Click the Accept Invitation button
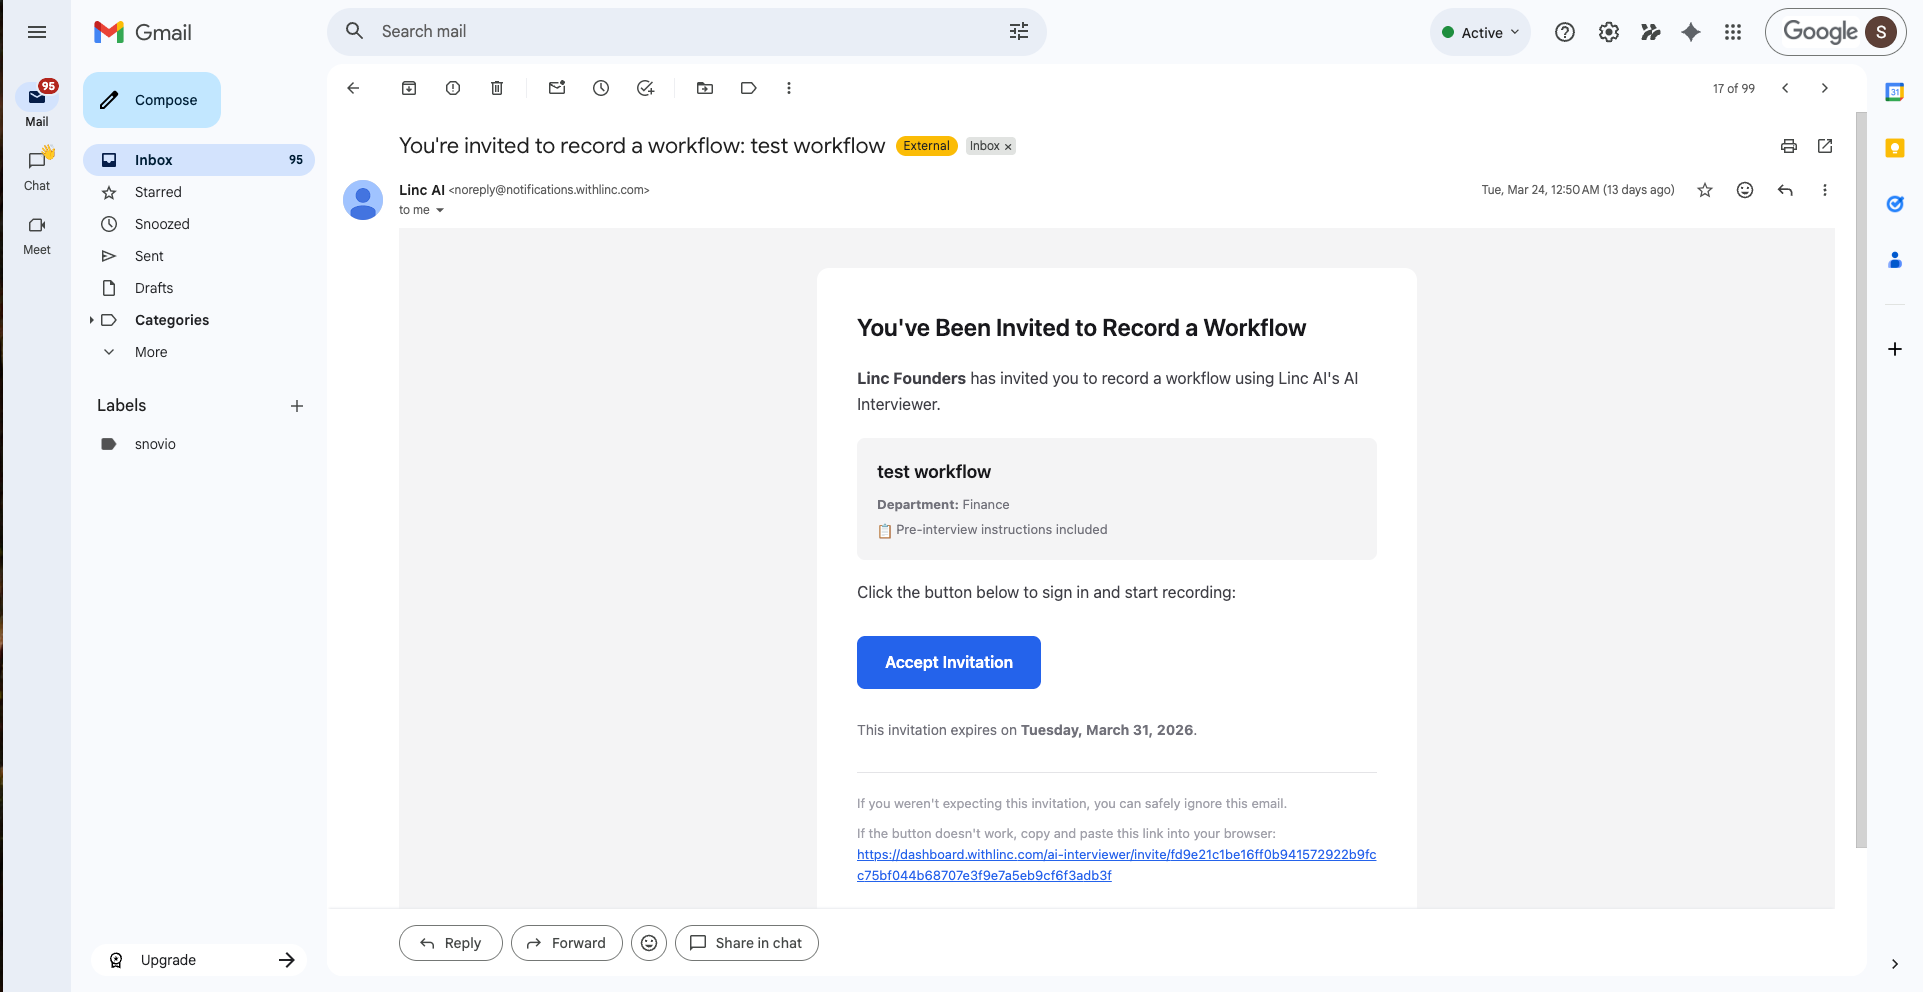 pyautogui.click(x=948, y=662)
